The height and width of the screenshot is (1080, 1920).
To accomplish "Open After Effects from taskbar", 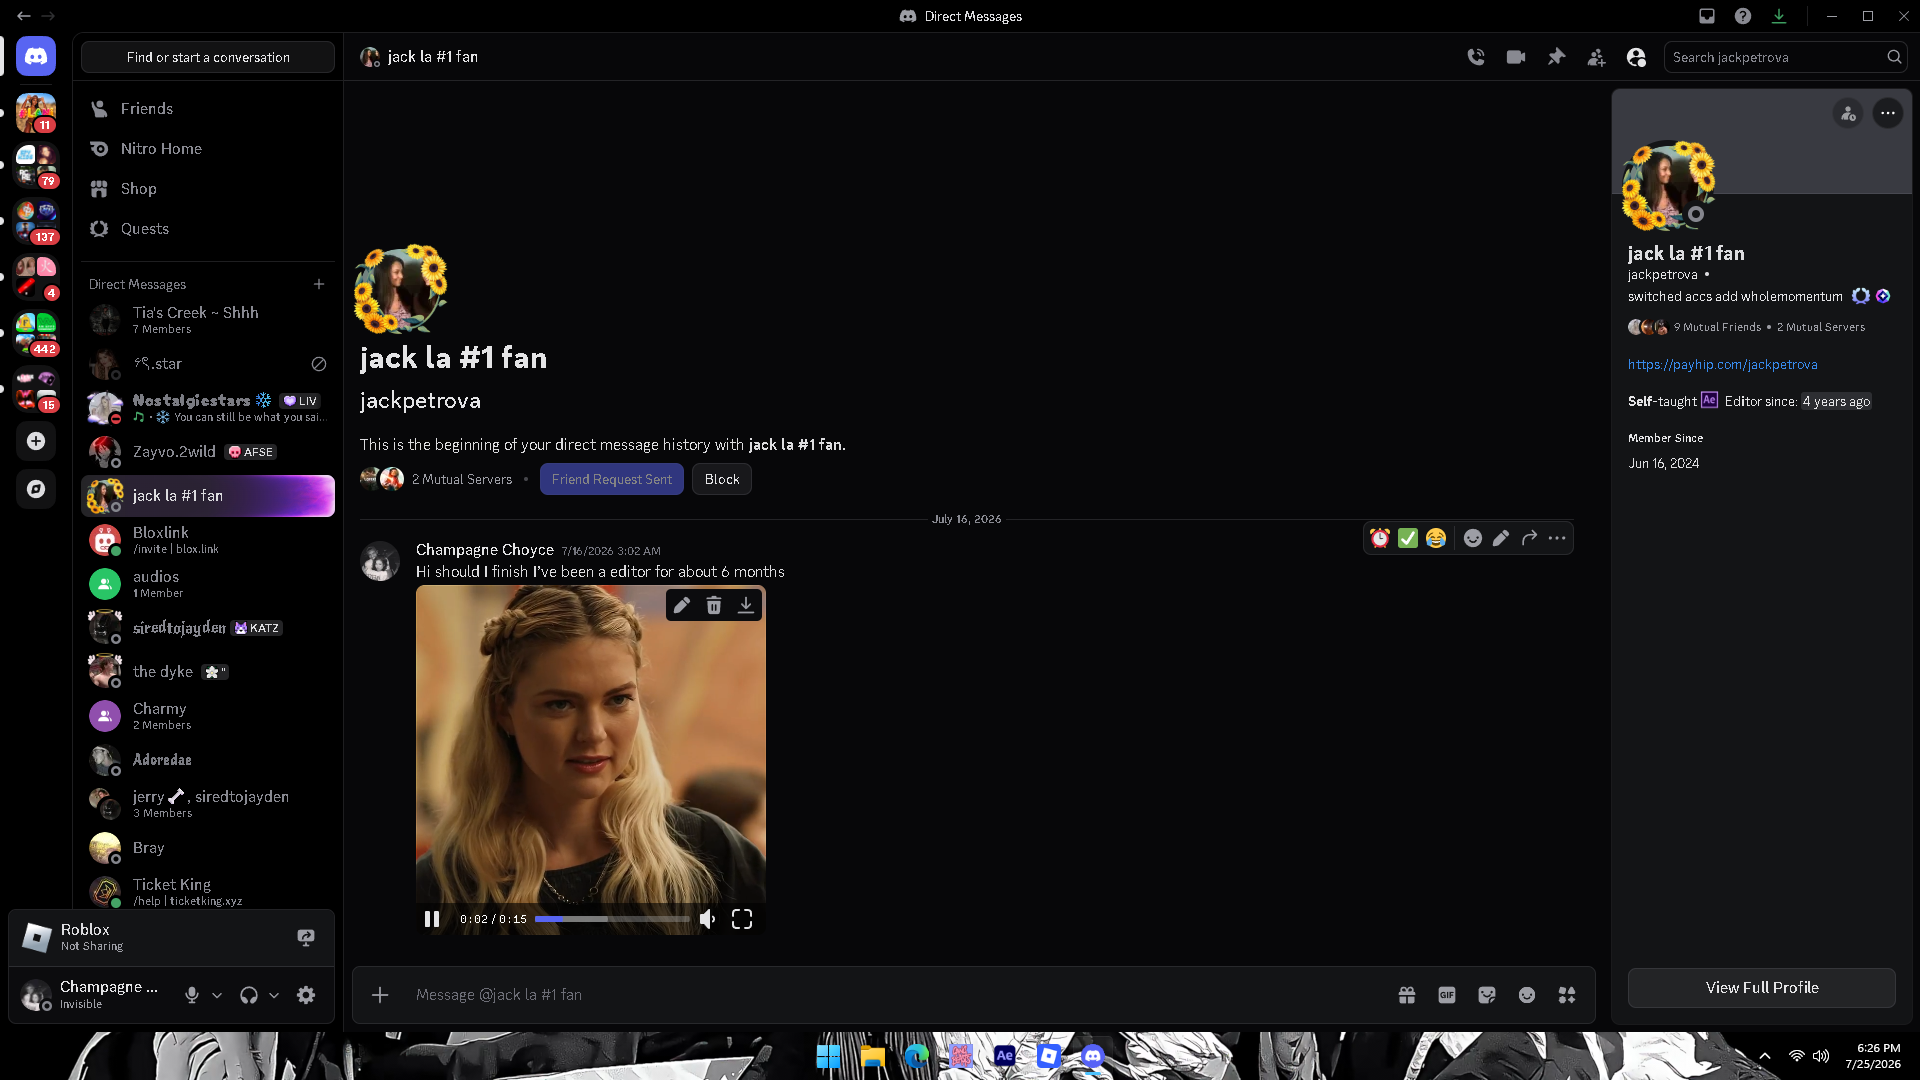I will [1005, 1056].
